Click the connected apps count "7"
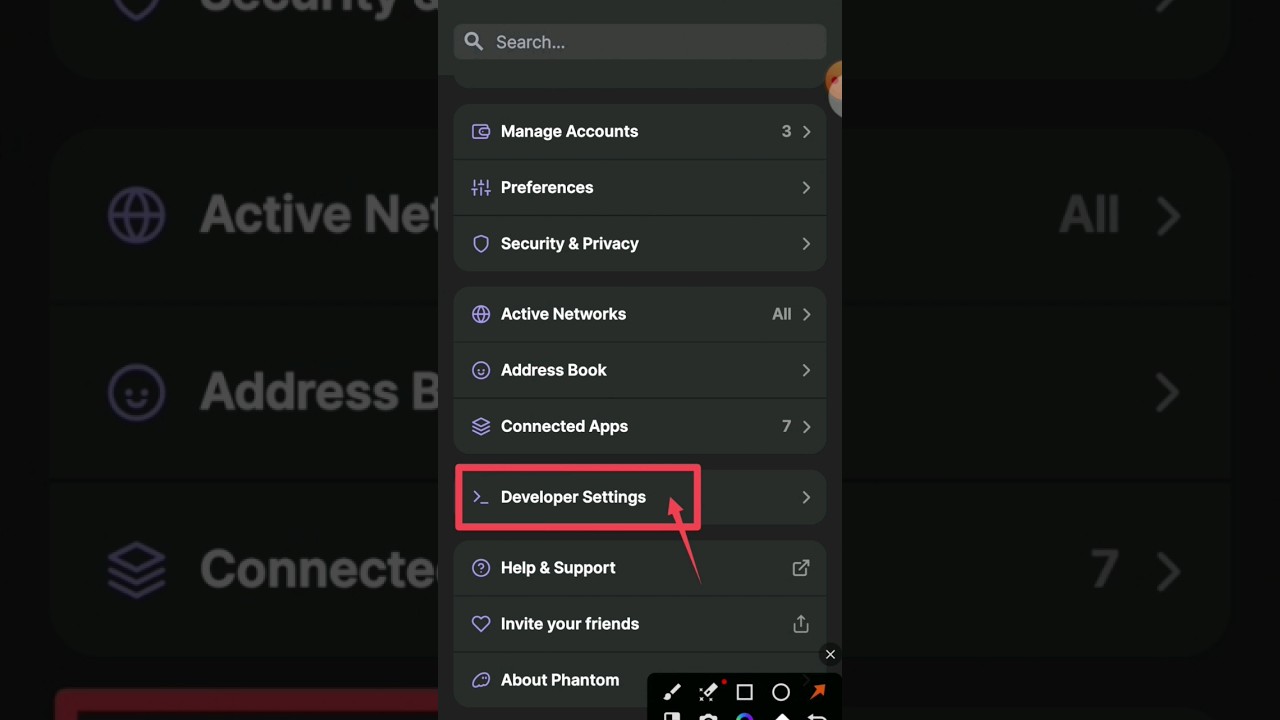Screen dimensions: 1280x720 click(786, 427)
